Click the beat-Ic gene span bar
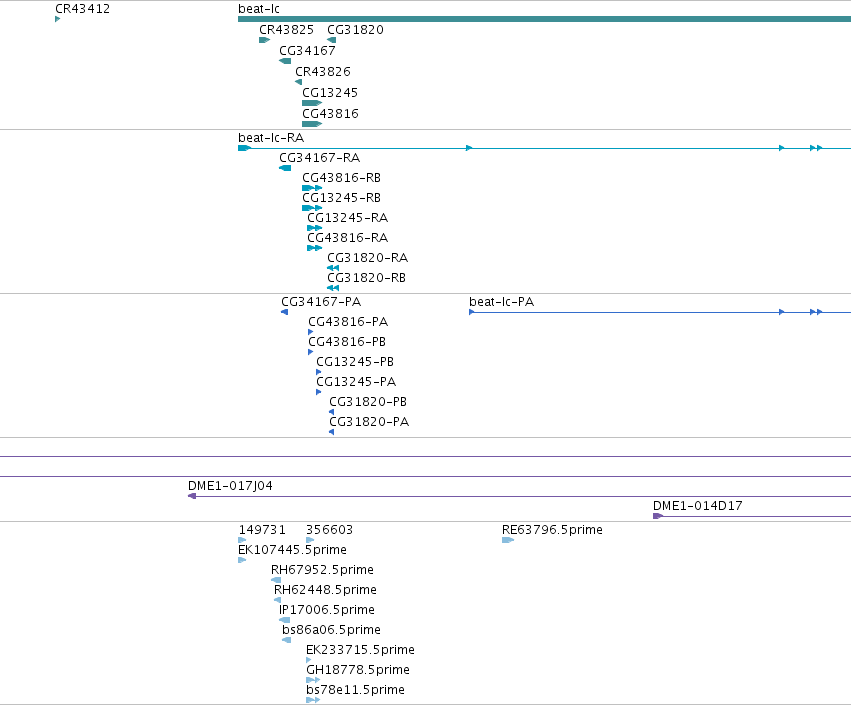Image resolution: width=851 pixels, height=705 pixels. tap(544, 19)
